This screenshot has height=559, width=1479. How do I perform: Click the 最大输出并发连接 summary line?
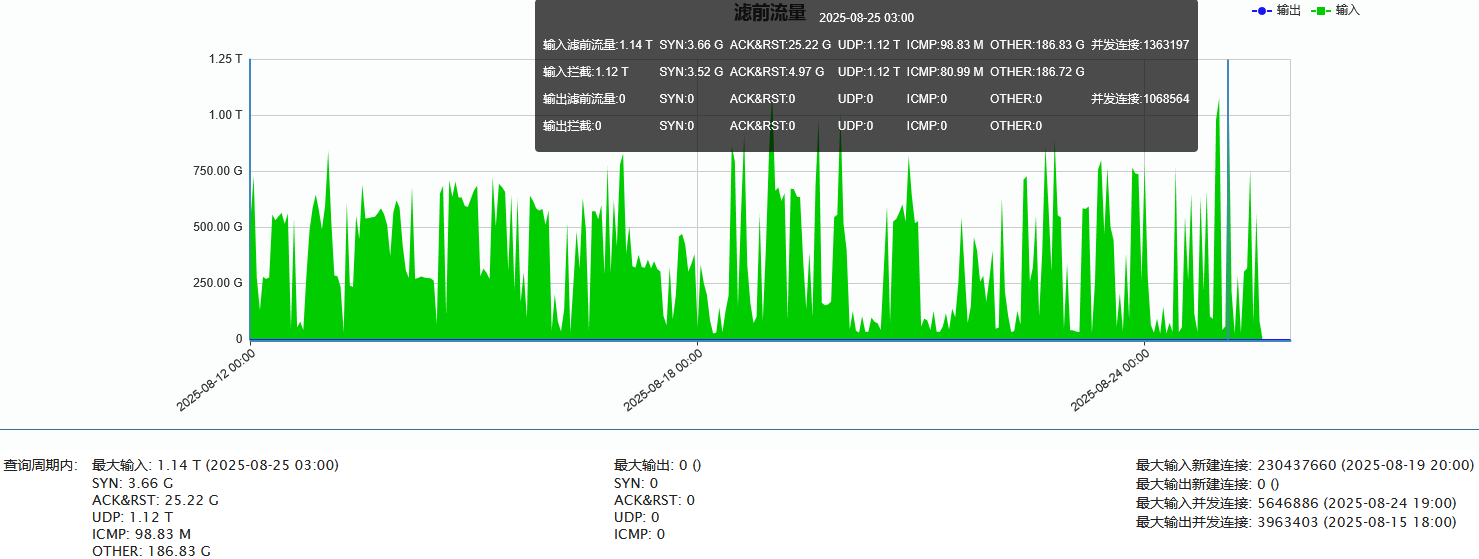coord(1295,522)
